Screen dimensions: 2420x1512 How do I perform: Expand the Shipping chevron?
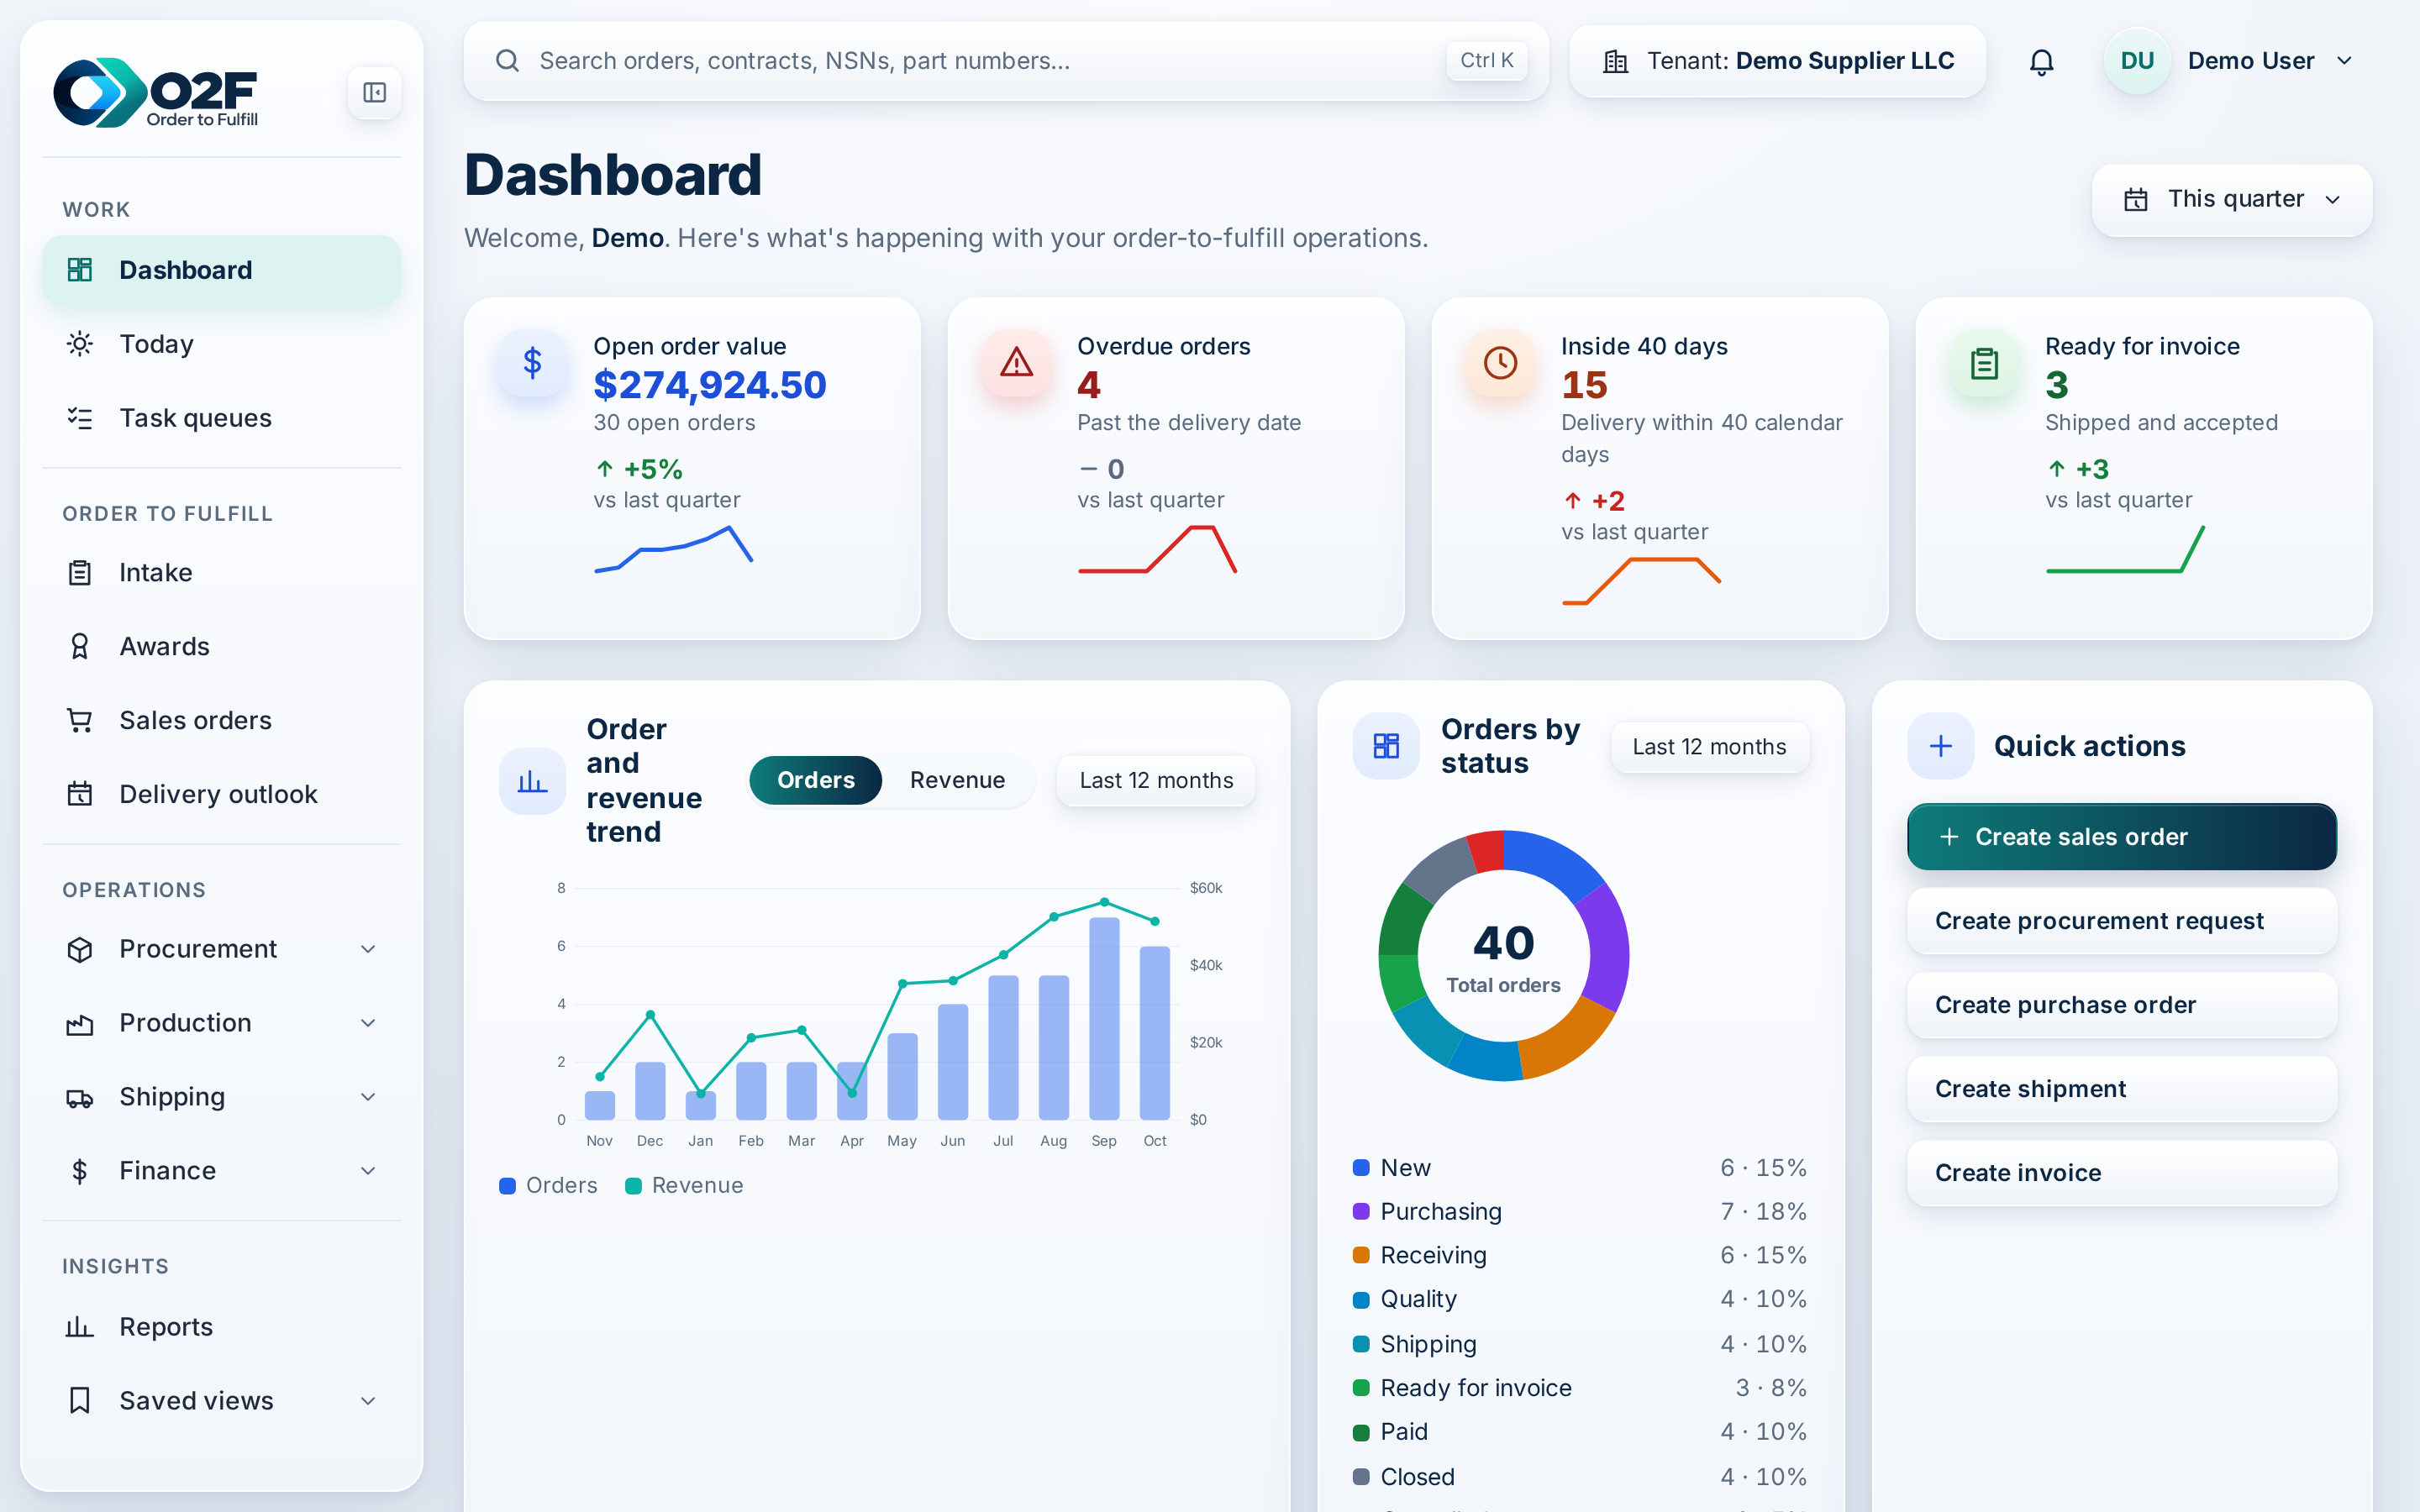pos(368,1097)
